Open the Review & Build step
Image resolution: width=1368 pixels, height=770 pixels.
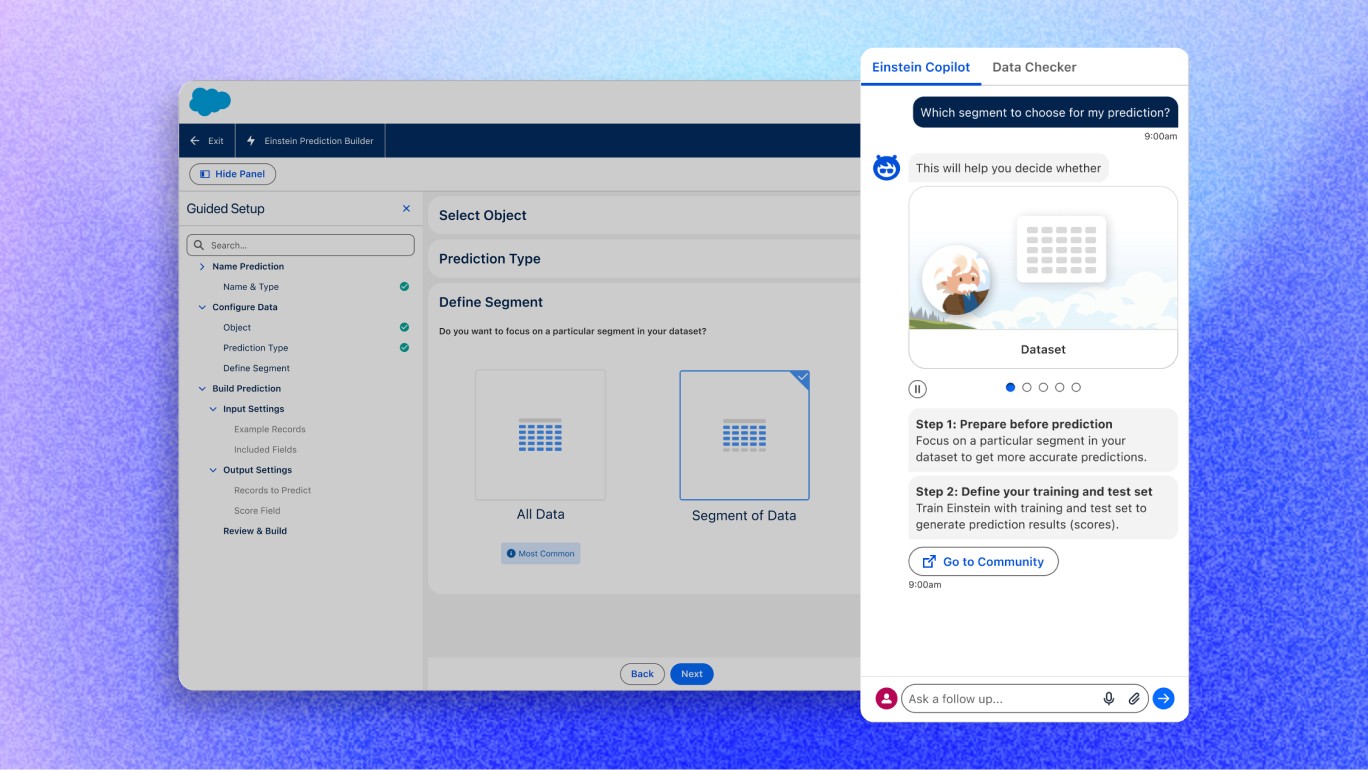[255, 531]
